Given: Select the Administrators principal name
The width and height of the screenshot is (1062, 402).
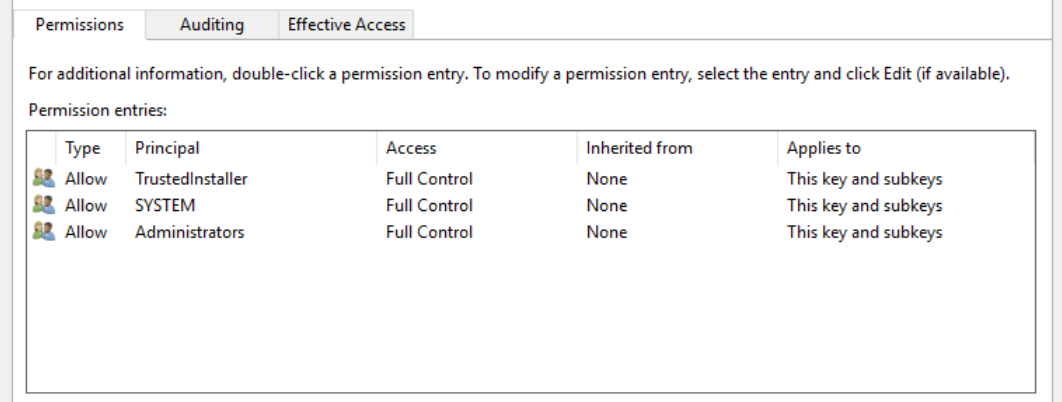Looking at the screenshot, I should pos(189,232).
